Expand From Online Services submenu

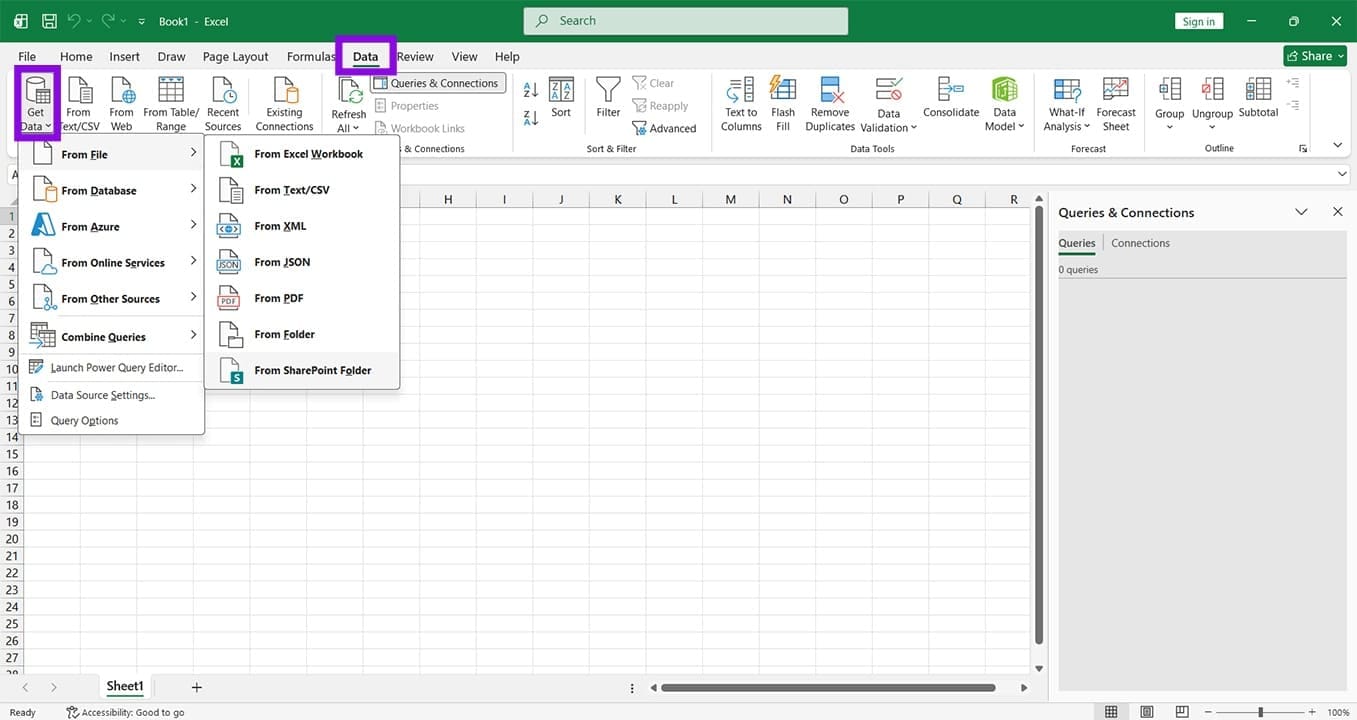[112, 262]
